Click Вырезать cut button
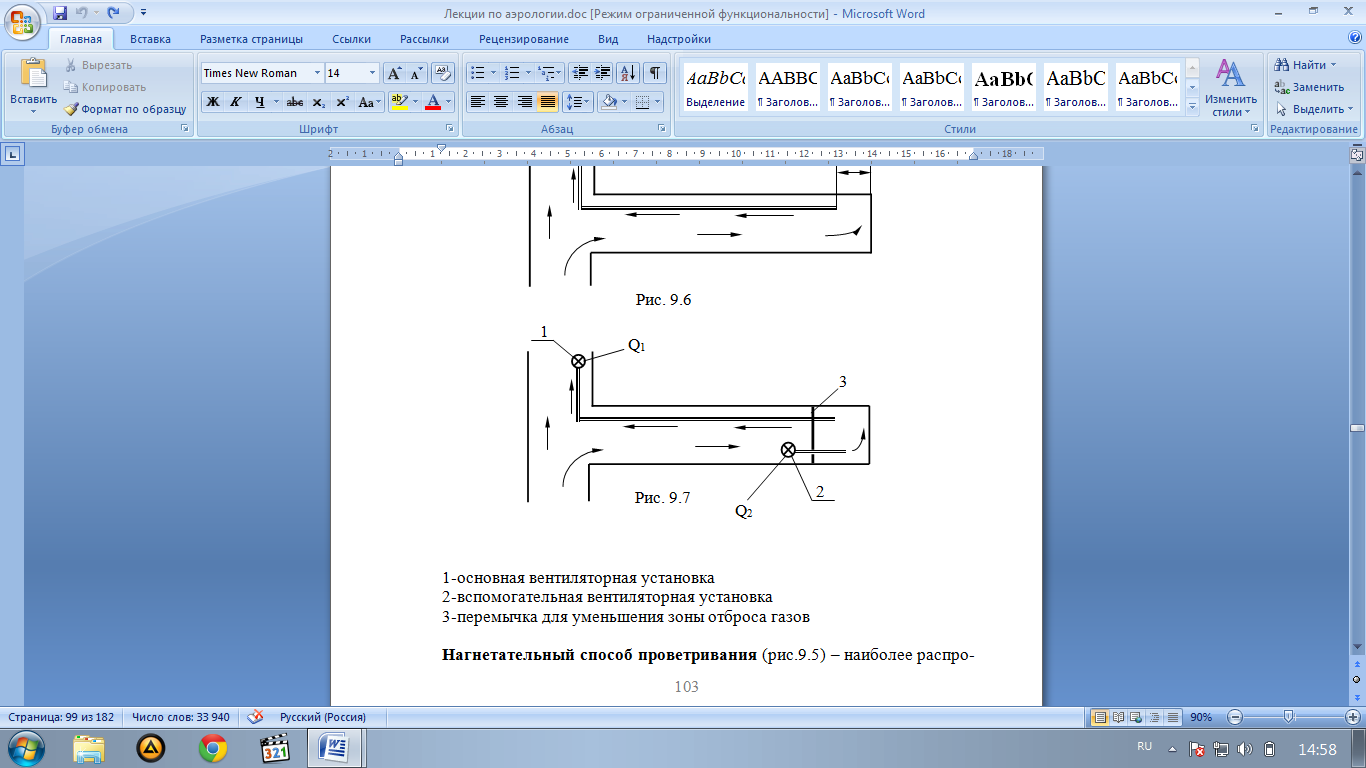1366x768 pixels. click(x=98, y=65)
